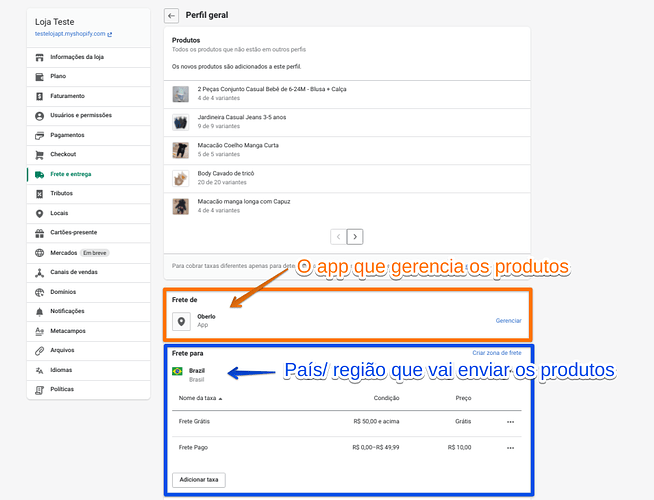Click the Canais de vendas icon
Screen dimensions: 654x500
(40, 273)
